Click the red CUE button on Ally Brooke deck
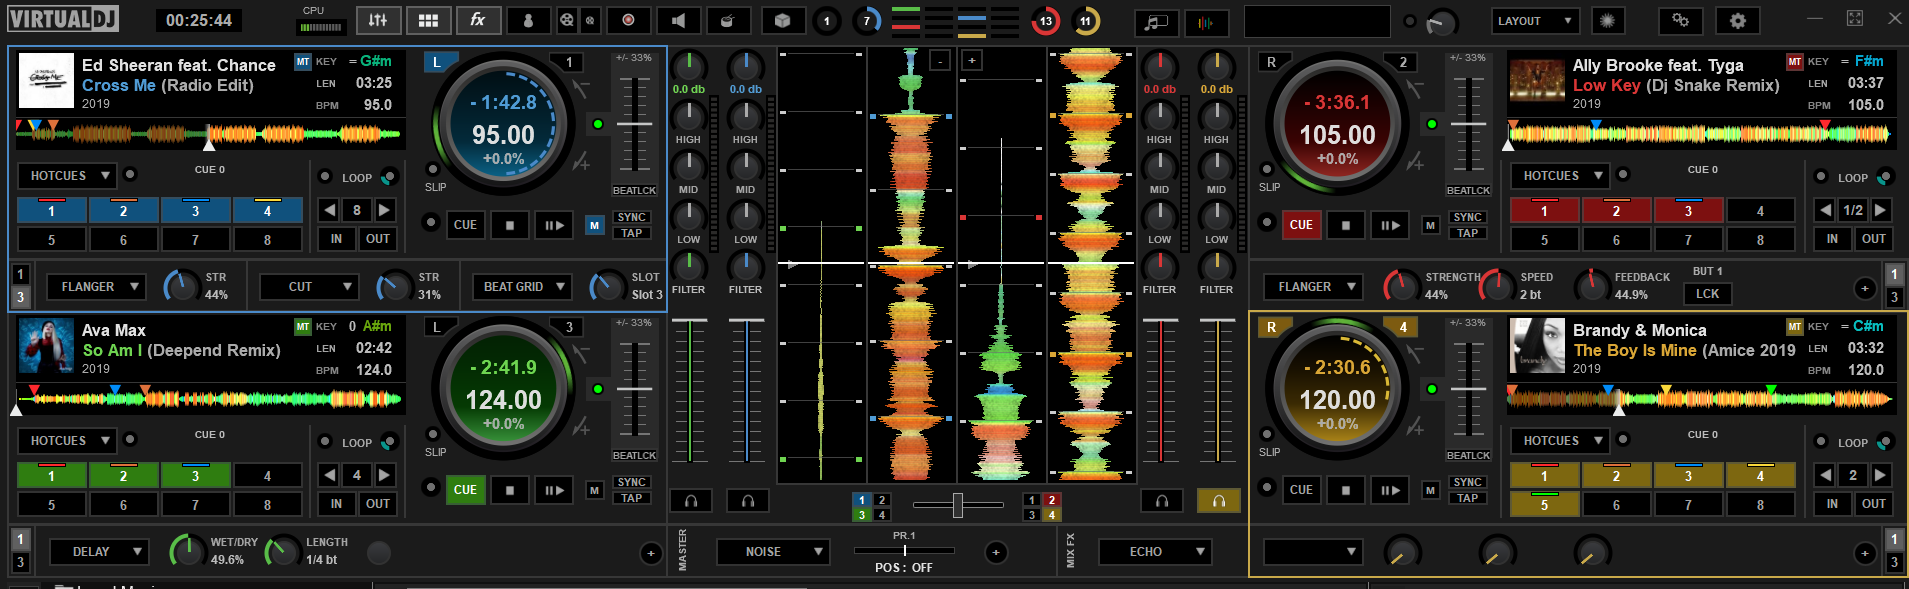The width and height of the screenshot is (1909, 589). 1301,225
